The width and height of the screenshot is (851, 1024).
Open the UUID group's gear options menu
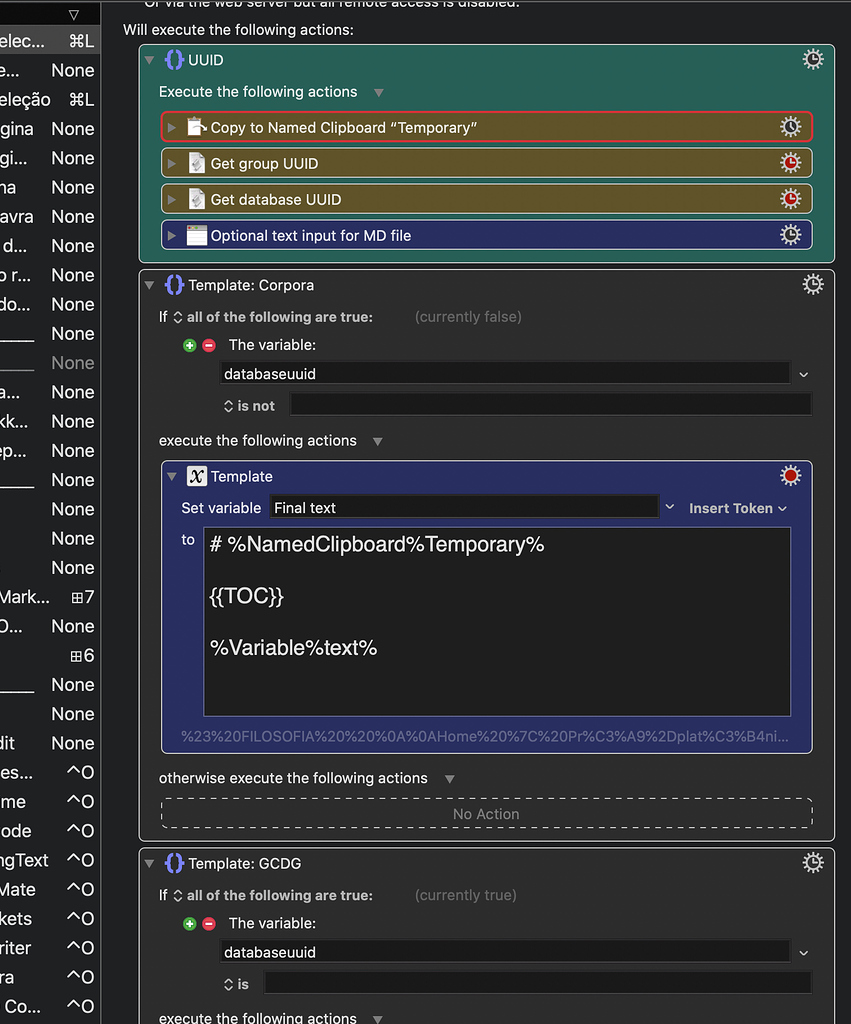point(813,59)
